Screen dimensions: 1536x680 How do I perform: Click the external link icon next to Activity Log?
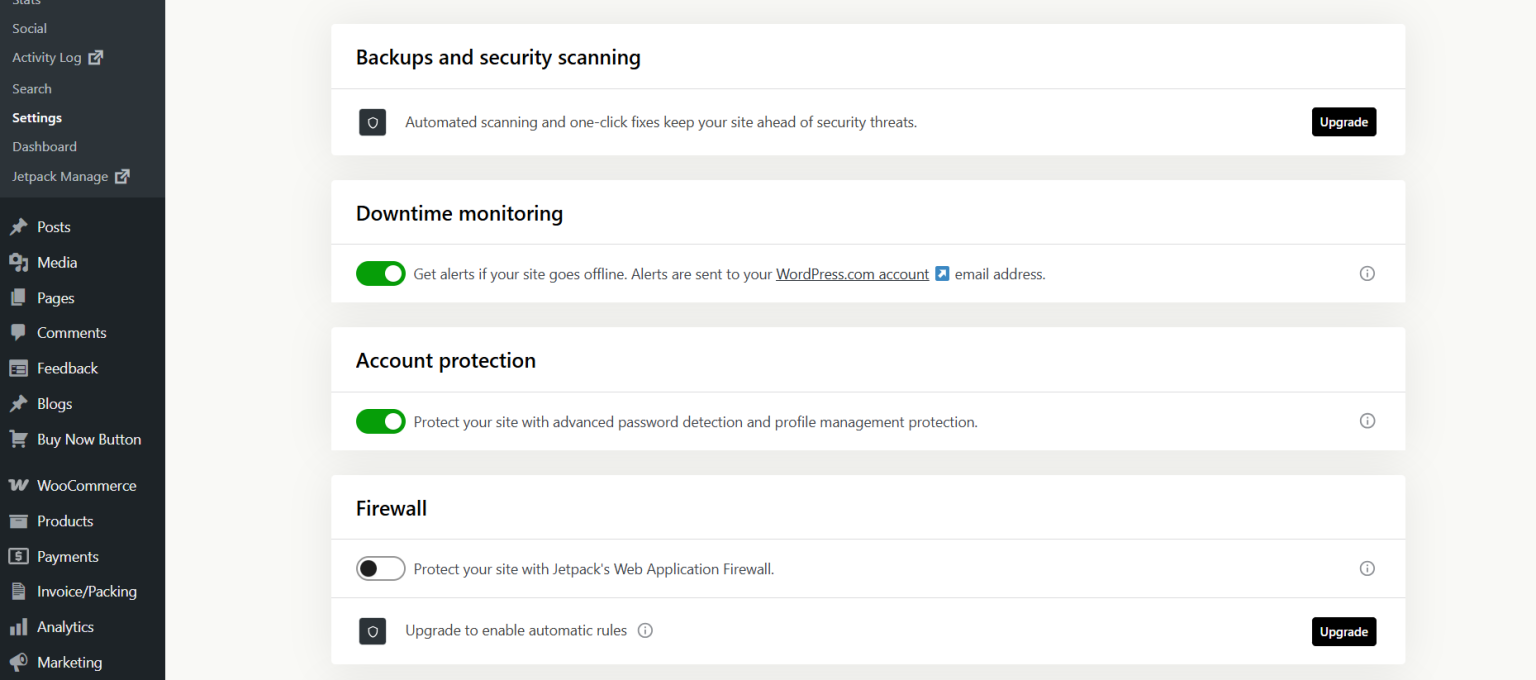(x=95, y=57)
